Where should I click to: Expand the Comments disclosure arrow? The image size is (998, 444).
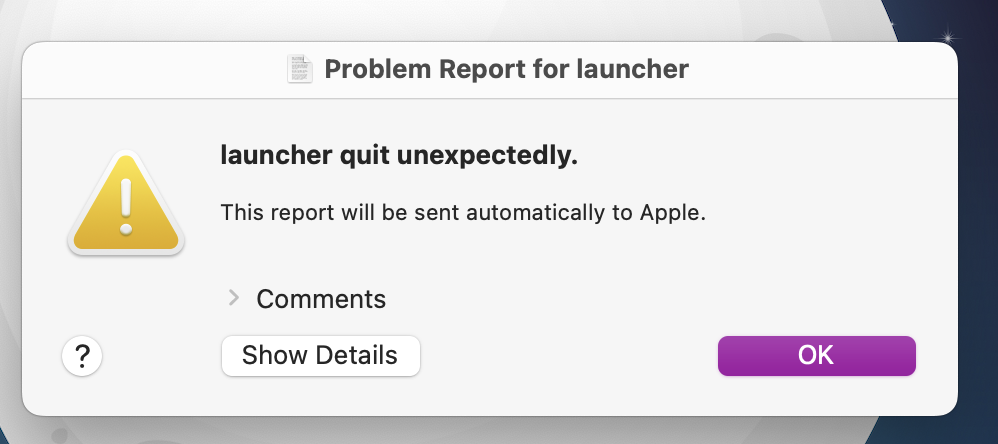click(x=234, y=298)
